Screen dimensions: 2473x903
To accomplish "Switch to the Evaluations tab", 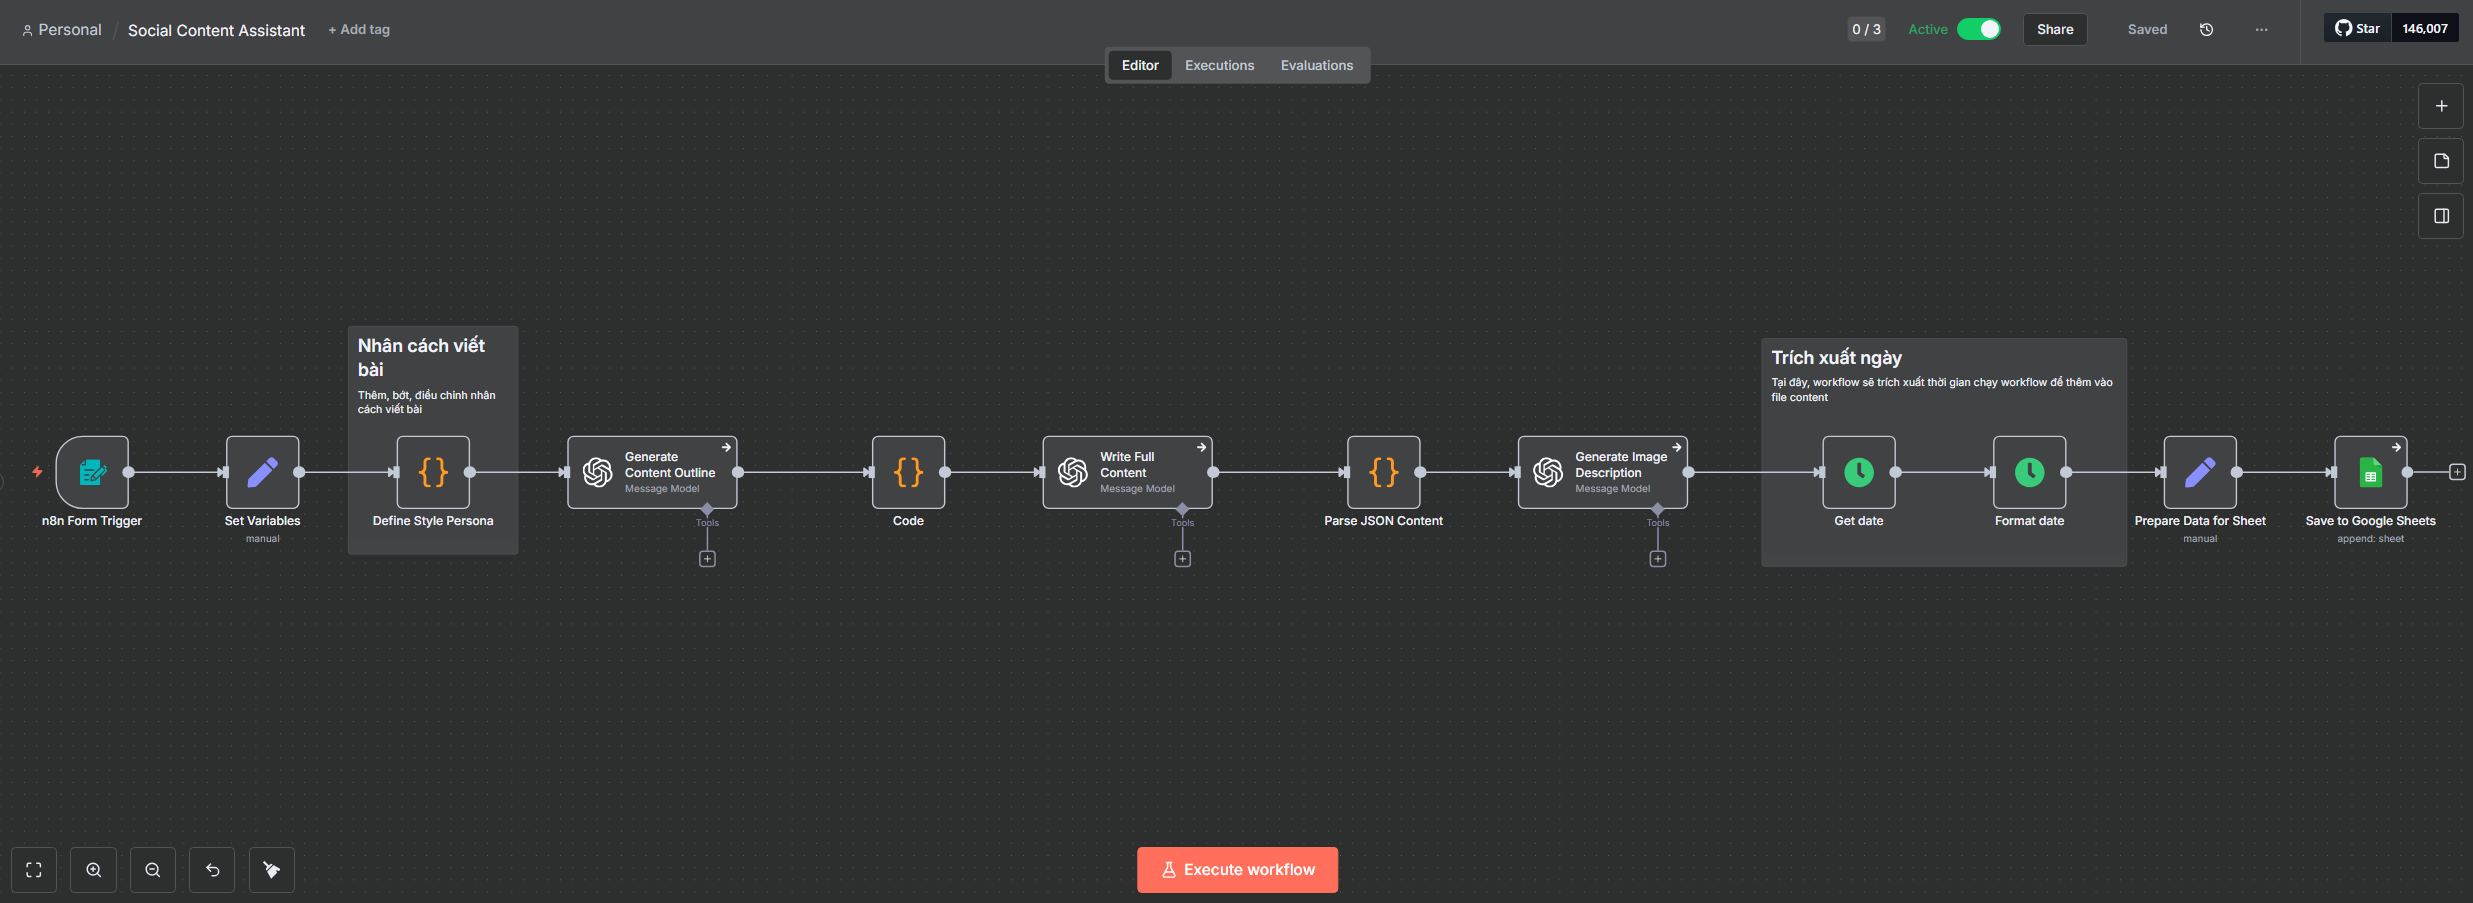I will tap(1316, 66).
